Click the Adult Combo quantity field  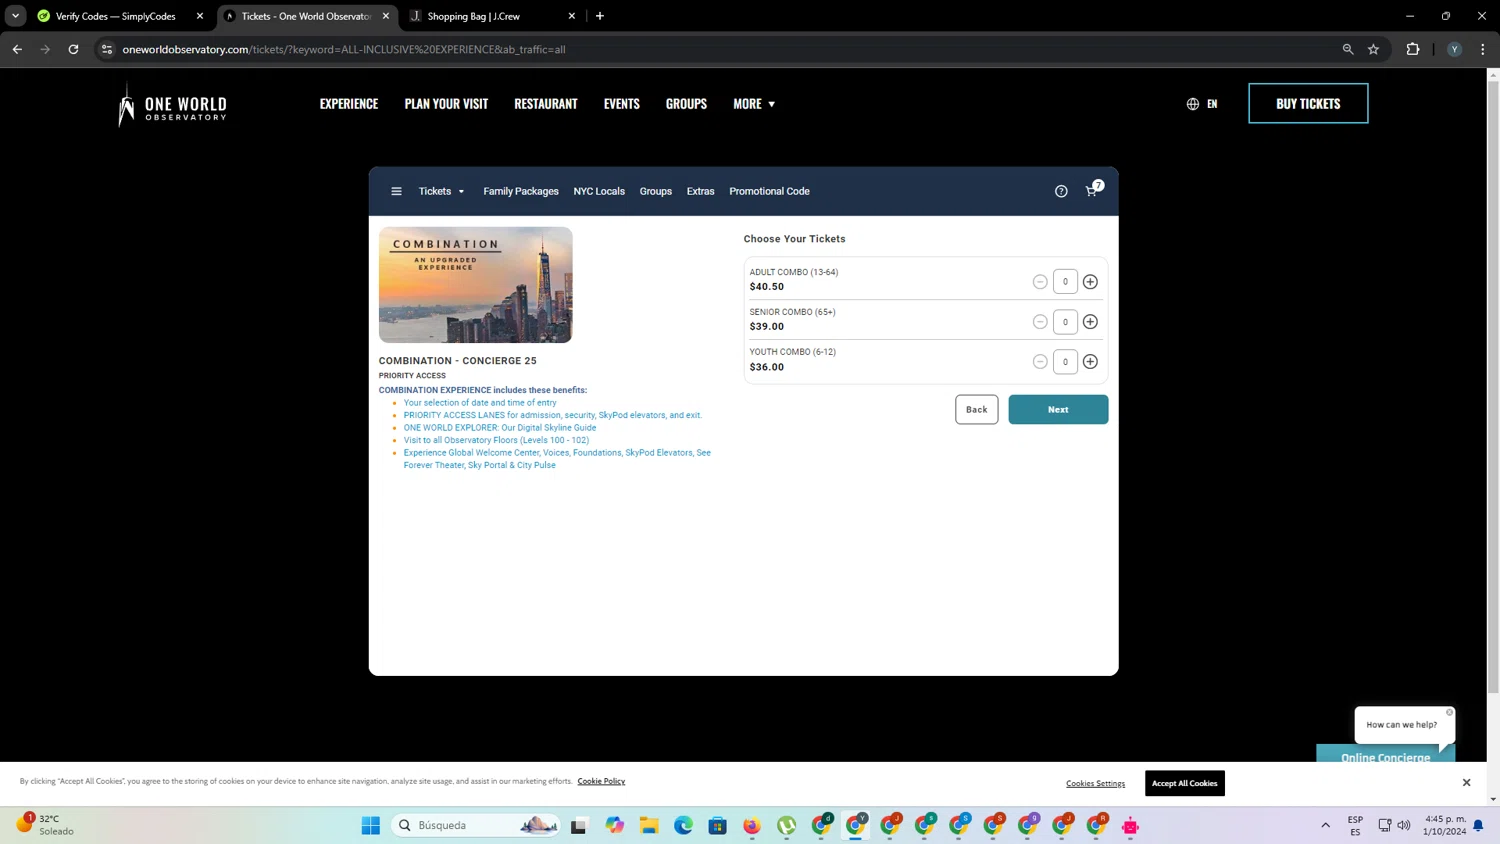pyautogui.click(x=1065, y=282)
